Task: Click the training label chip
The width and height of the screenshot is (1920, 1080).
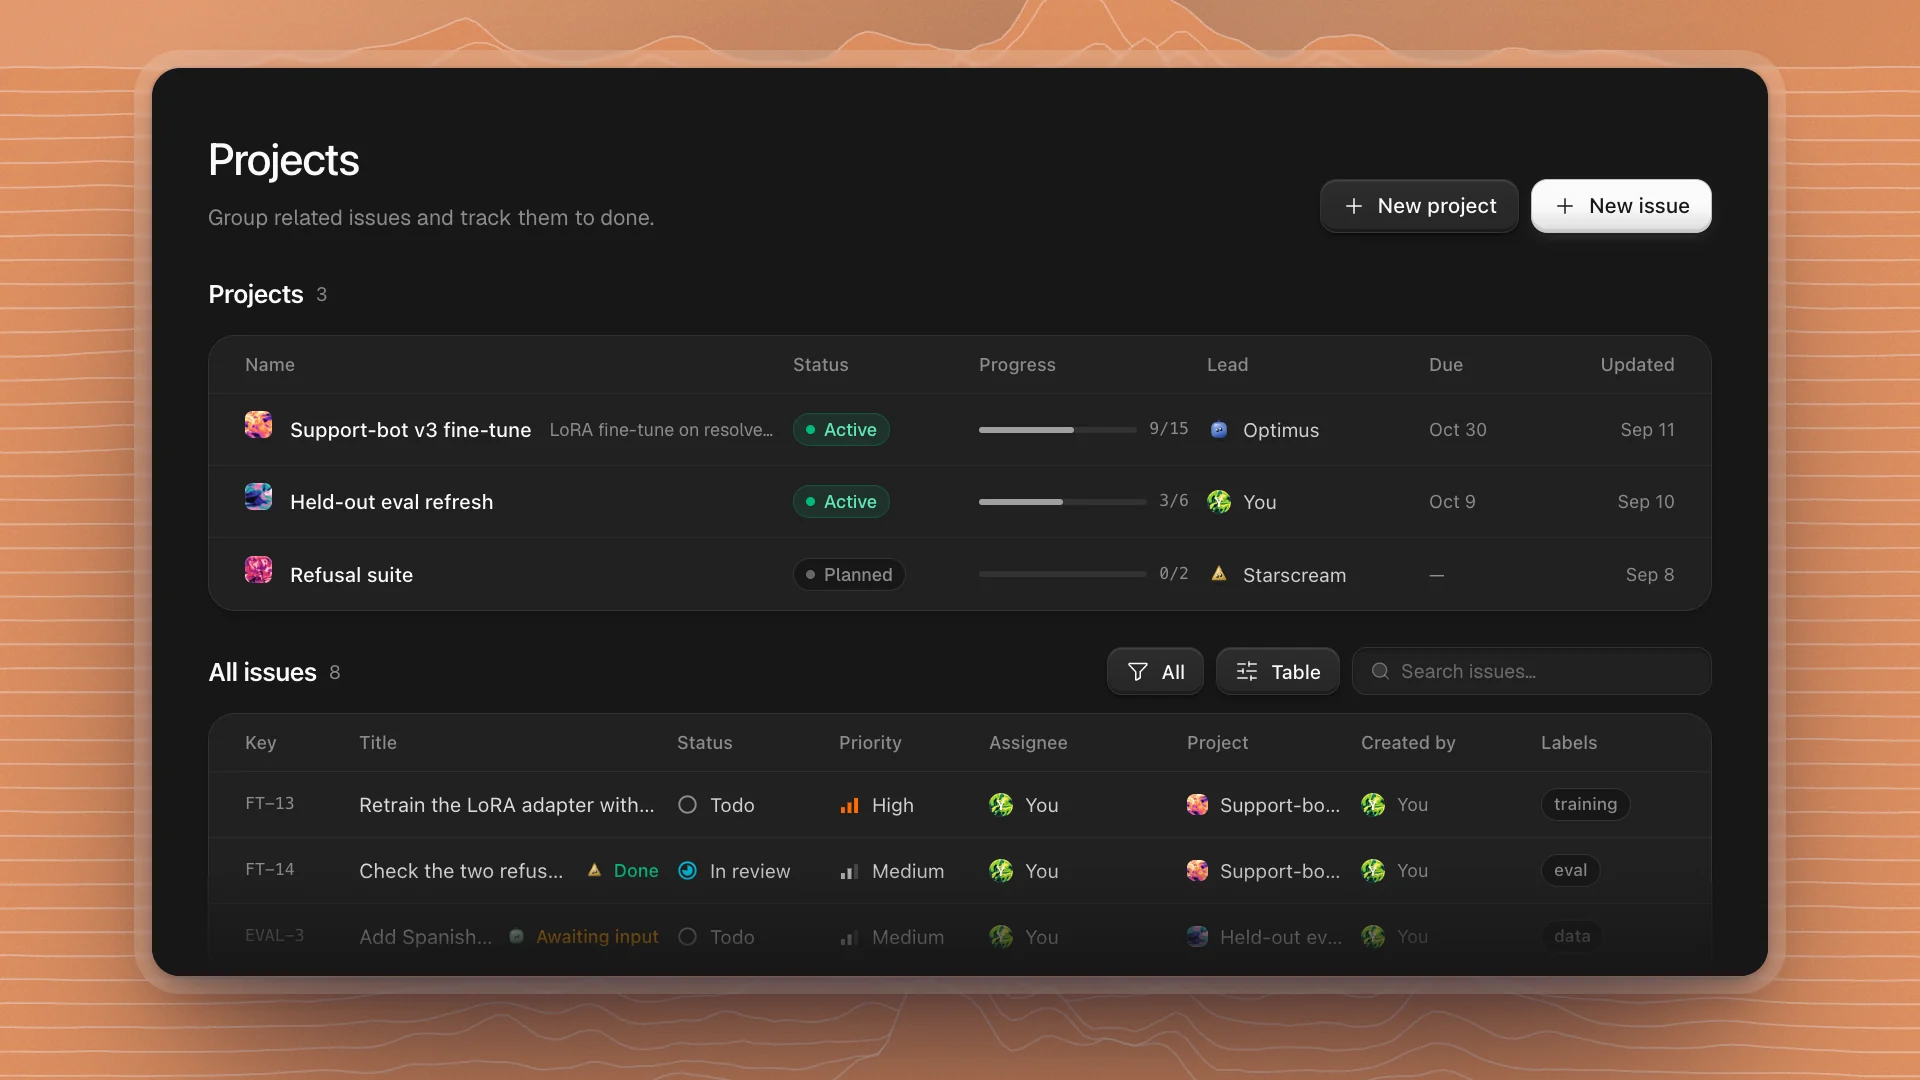Action: (x=1585, y=805)
